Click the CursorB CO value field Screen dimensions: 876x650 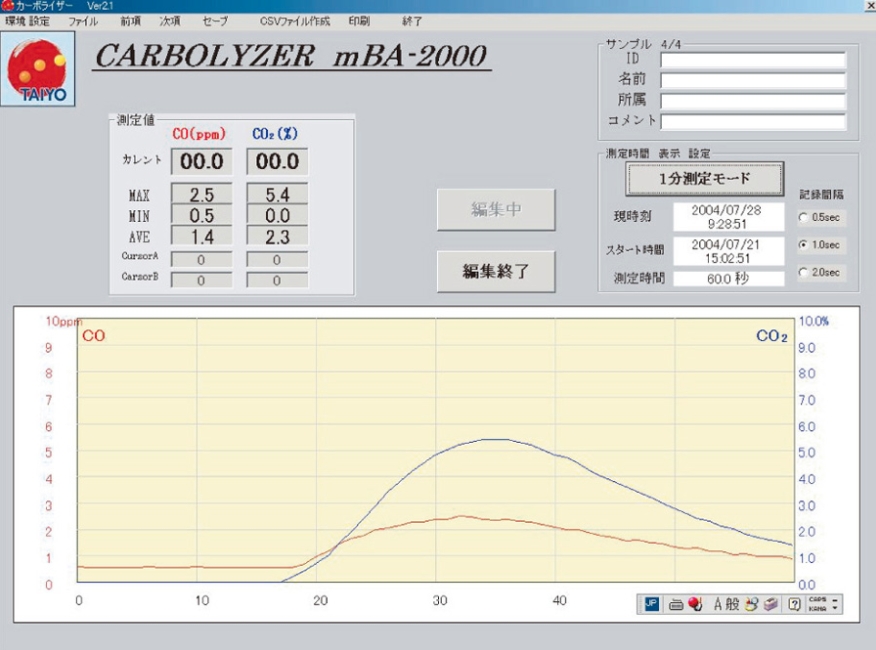click(201, 280)
